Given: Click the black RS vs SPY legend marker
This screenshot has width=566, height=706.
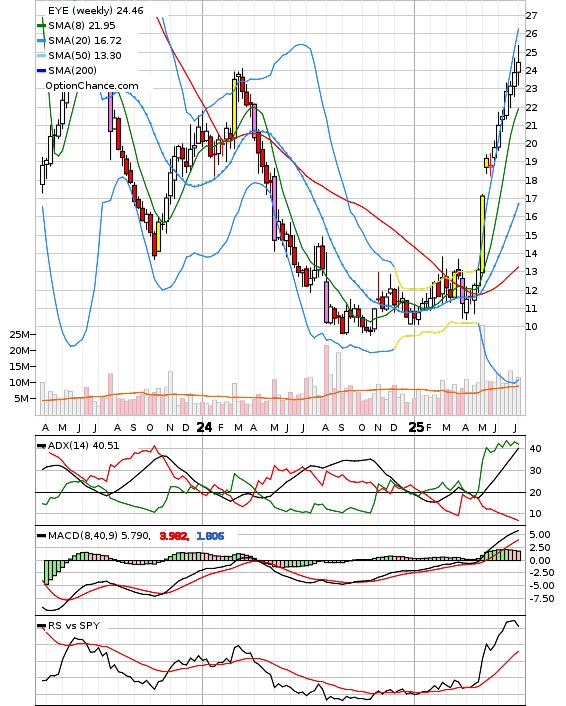Looking at the screenshot, I should click(41, 626).
